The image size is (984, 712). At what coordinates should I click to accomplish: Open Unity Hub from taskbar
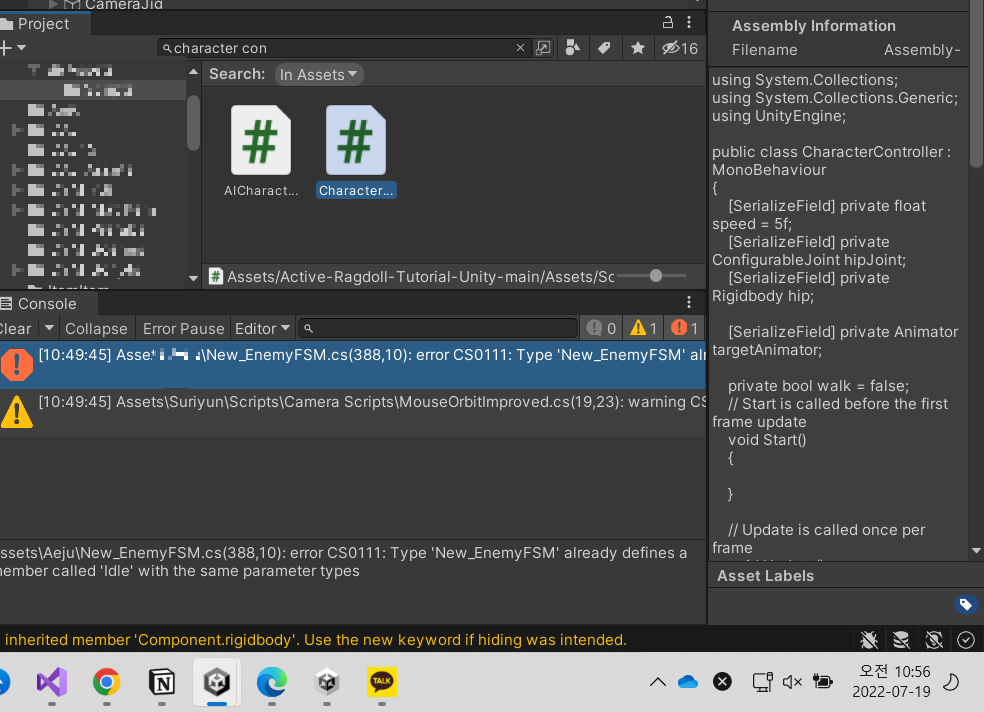point(327,682)
